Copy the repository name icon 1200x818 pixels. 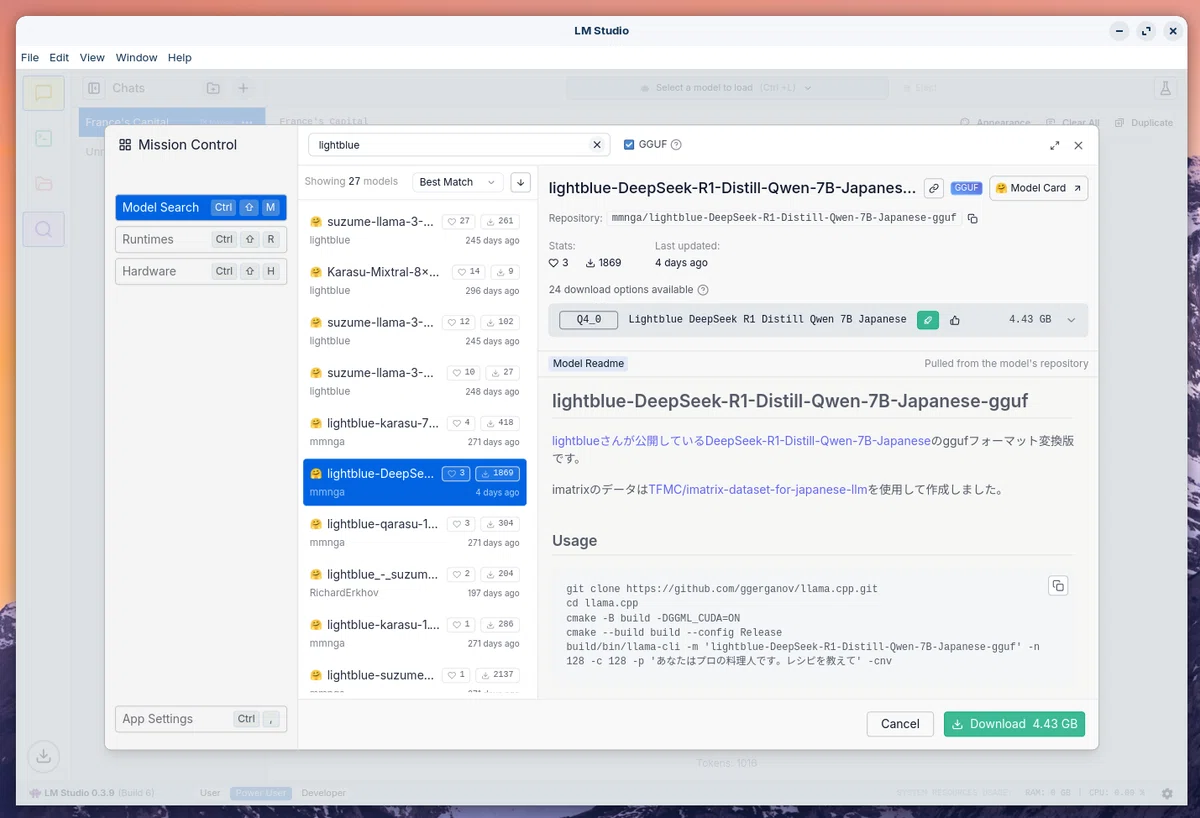tap(972, 218)
